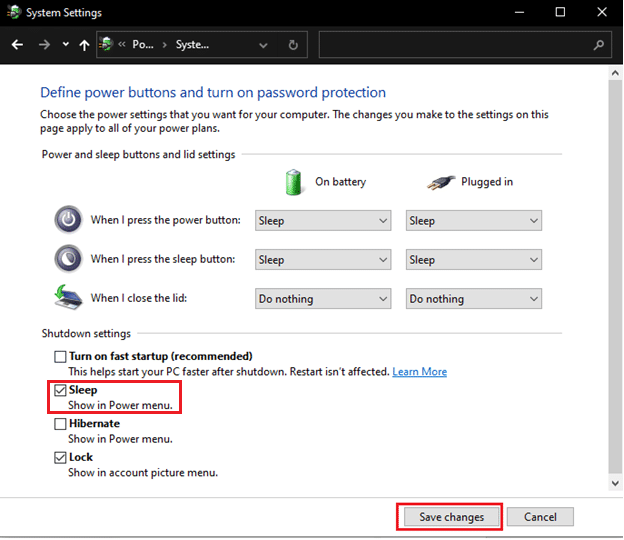Click the laptop lid close icon
This screenshot has height=540, width=624.
point(67,298)
